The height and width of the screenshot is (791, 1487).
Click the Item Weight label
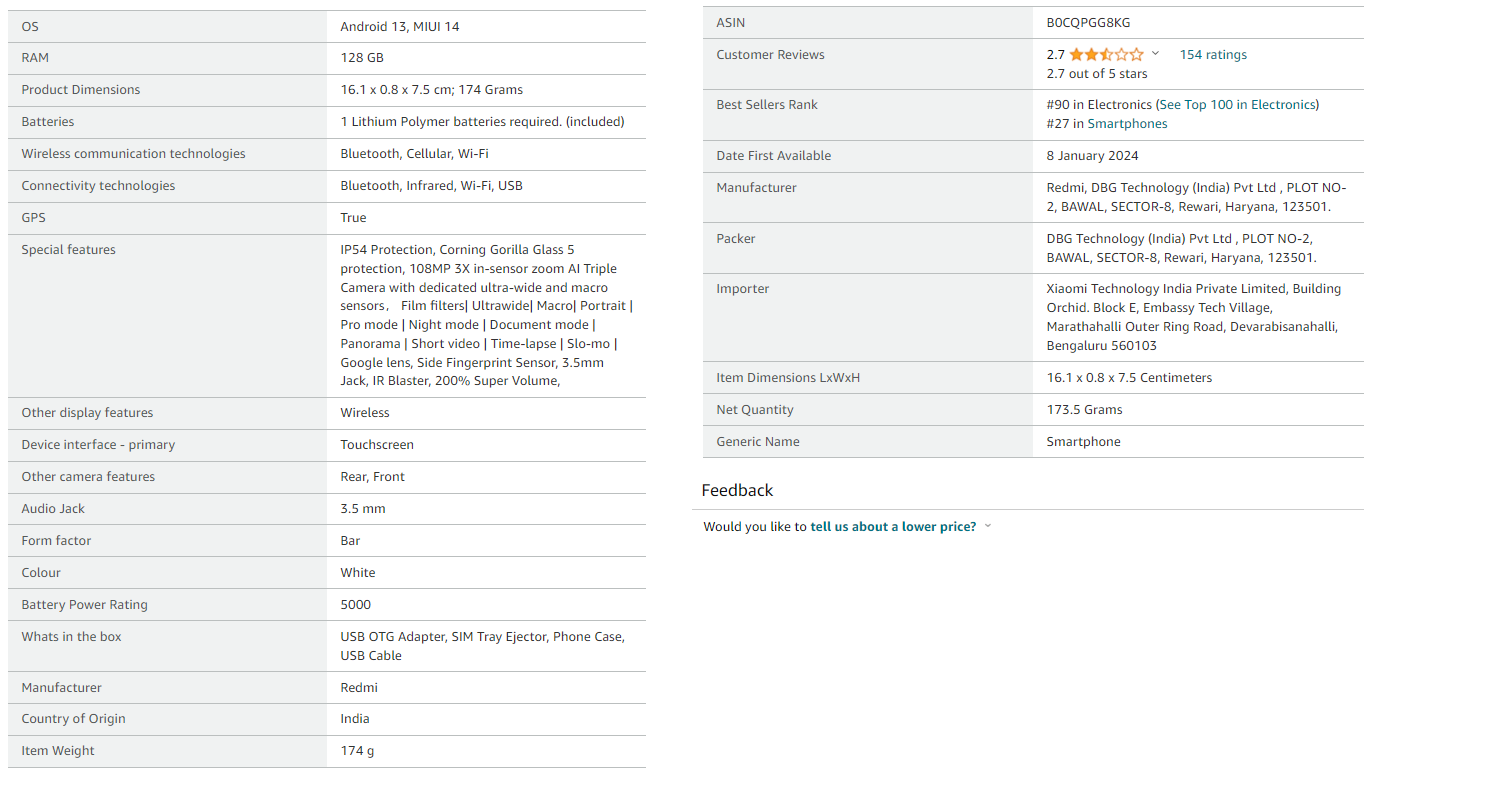click(x=58, y=751)
